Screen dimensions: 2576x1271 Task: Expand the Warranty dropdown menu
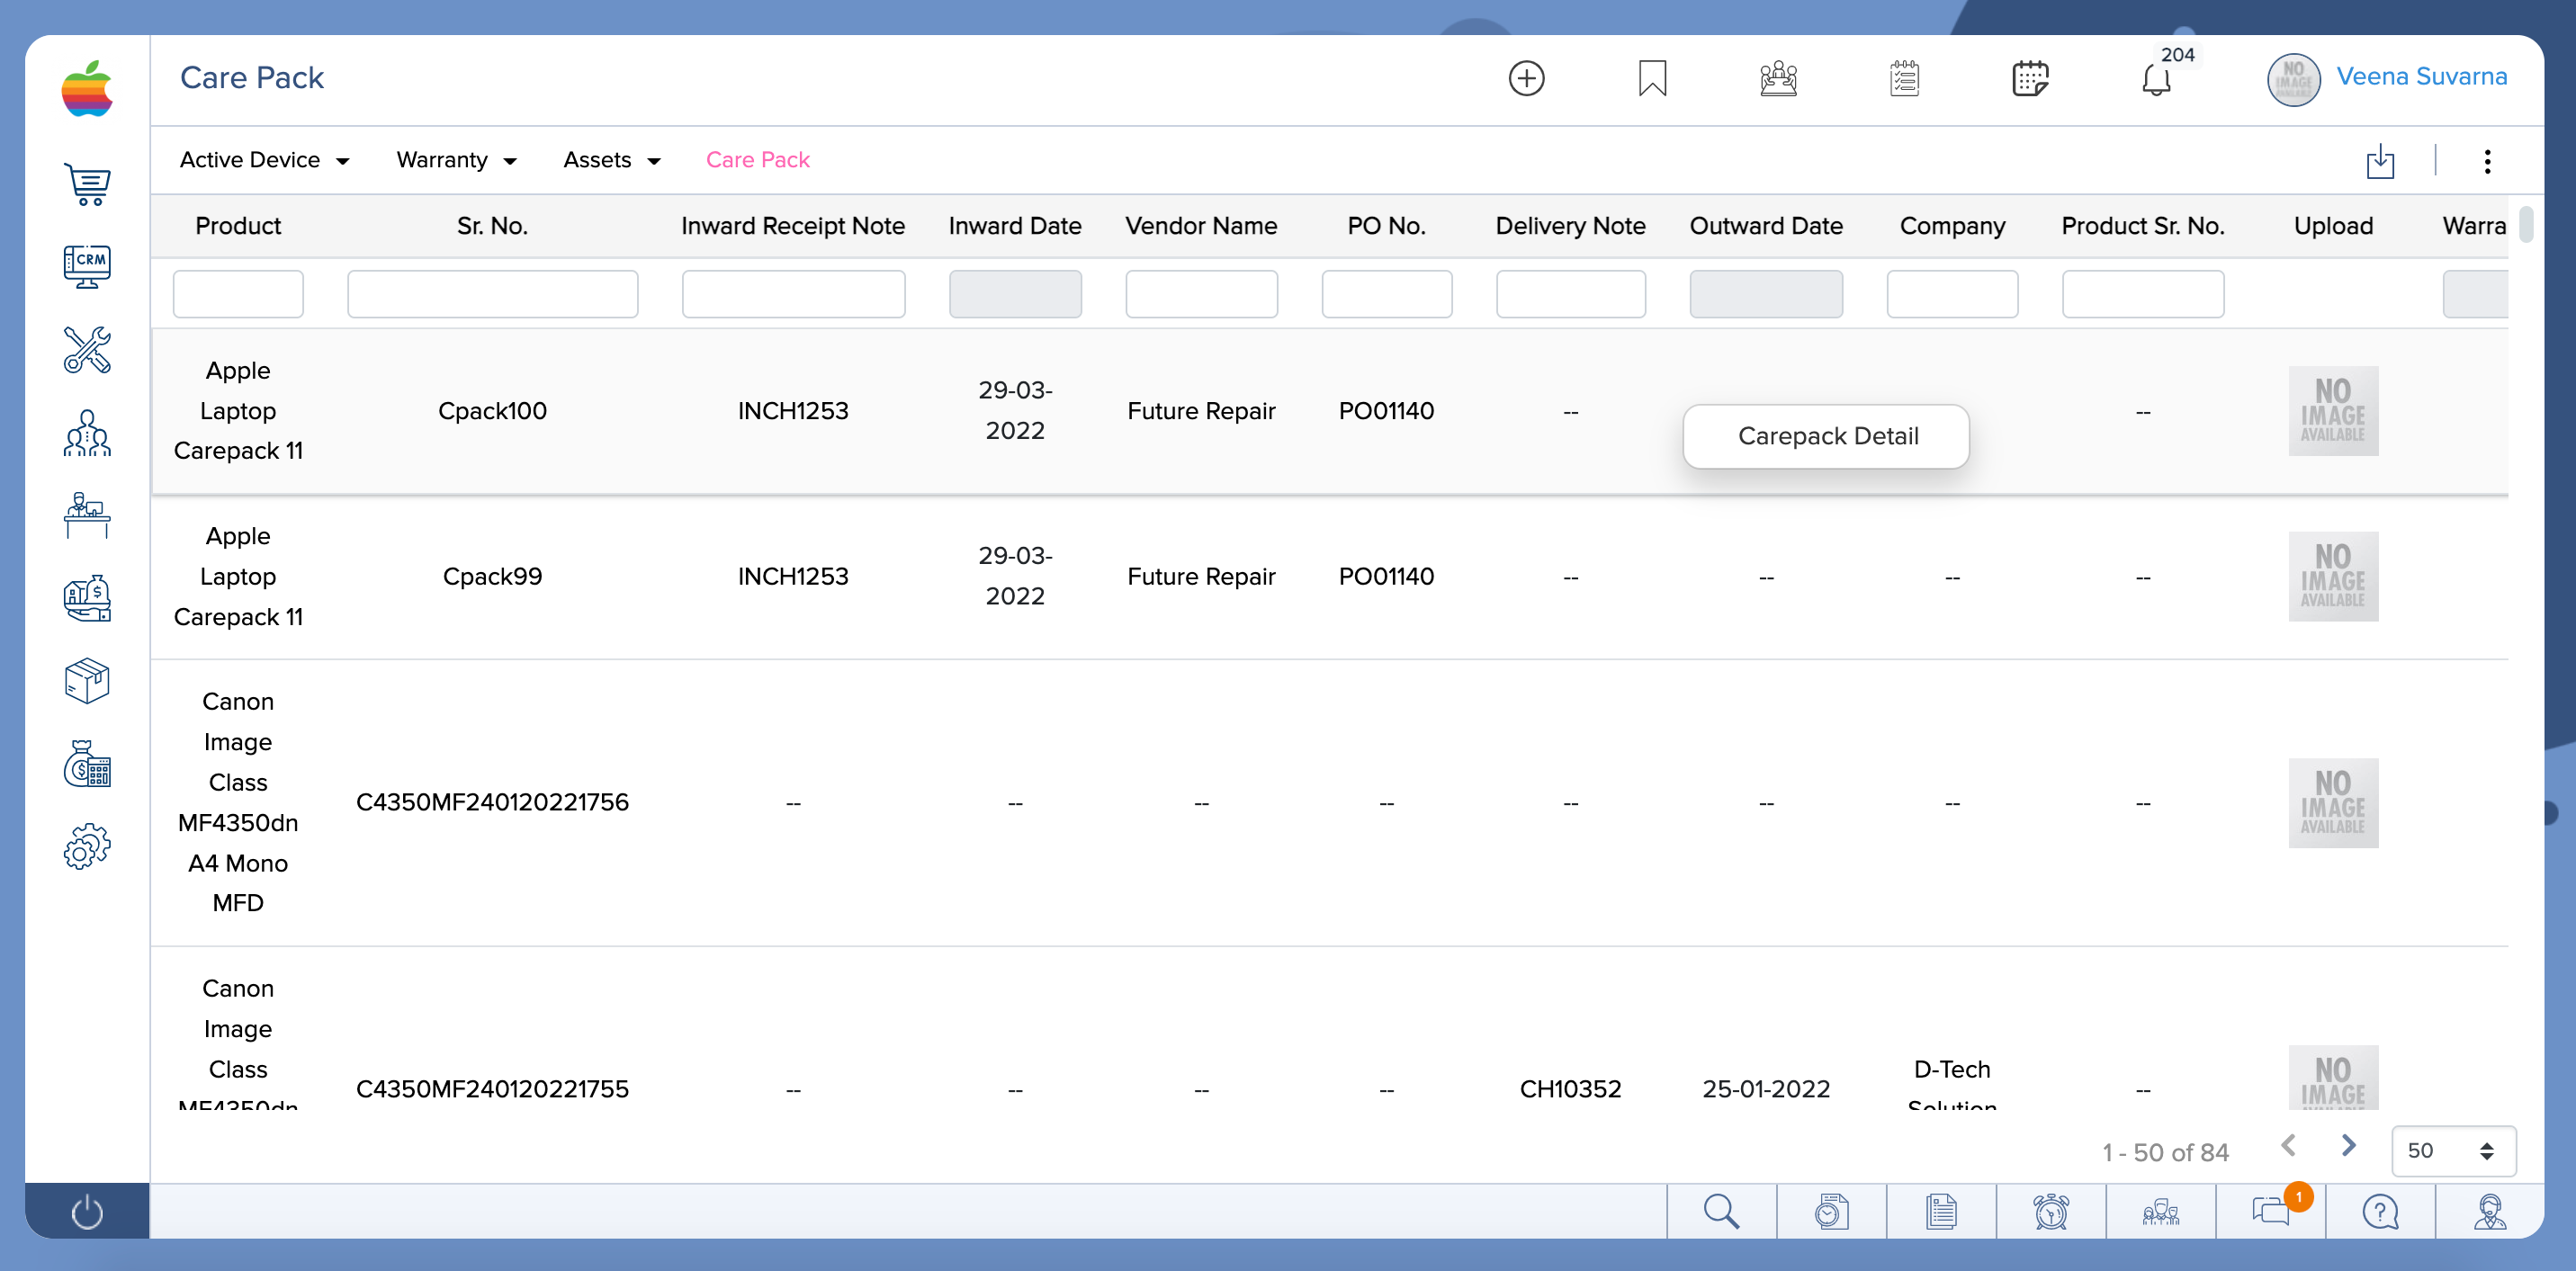pos(456,160)
